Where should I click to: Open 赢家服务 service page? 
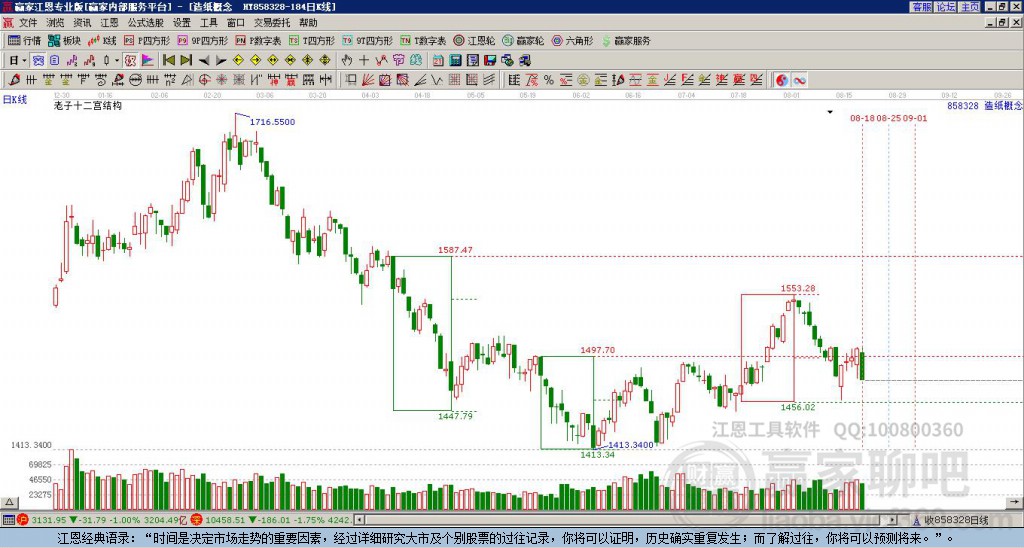626,40
